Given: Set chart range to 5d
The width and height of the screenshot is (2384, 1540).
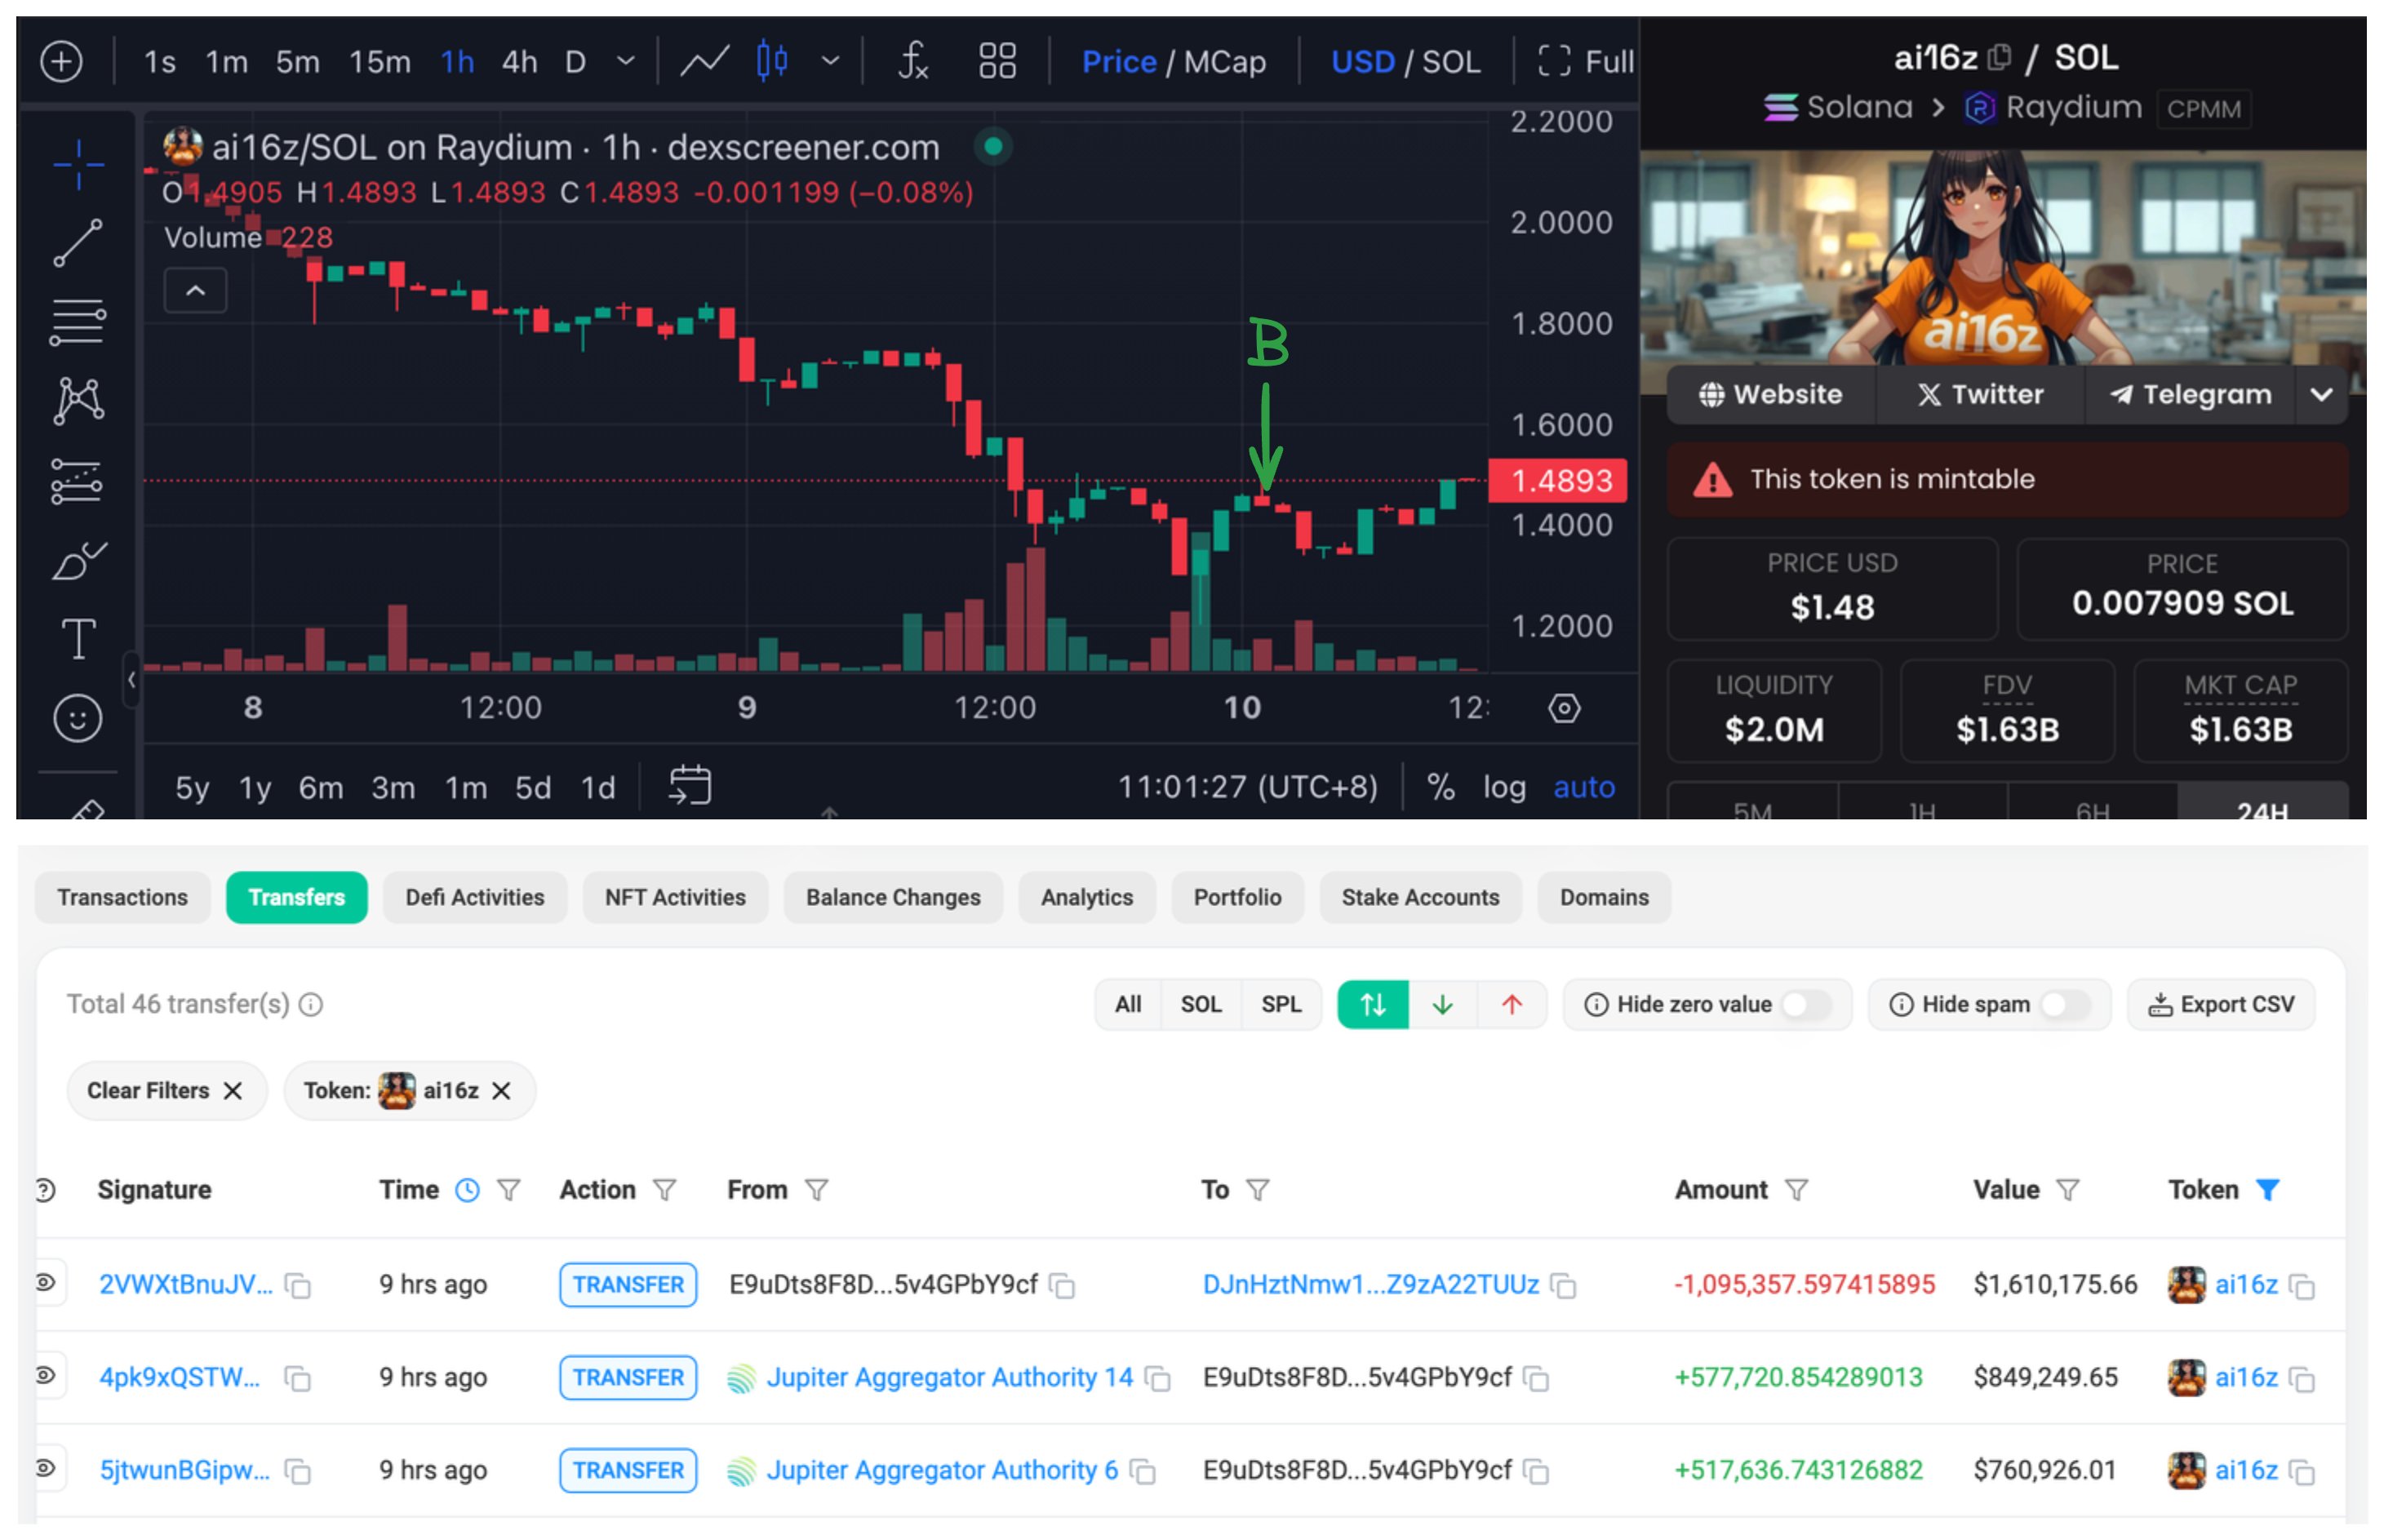Looking at the screenshot, I should tap(533, 788).
